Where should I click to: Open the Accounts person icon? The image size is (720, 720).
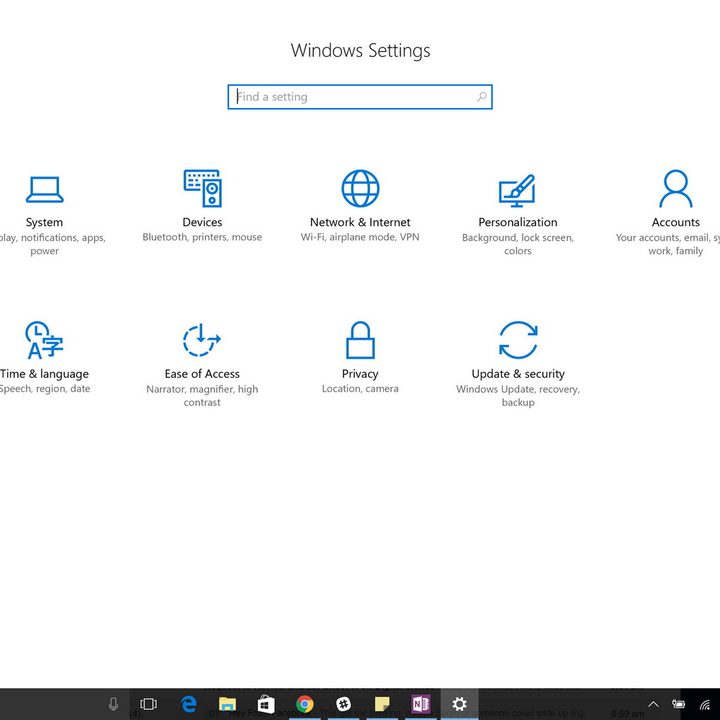click(x=675, y=188)
